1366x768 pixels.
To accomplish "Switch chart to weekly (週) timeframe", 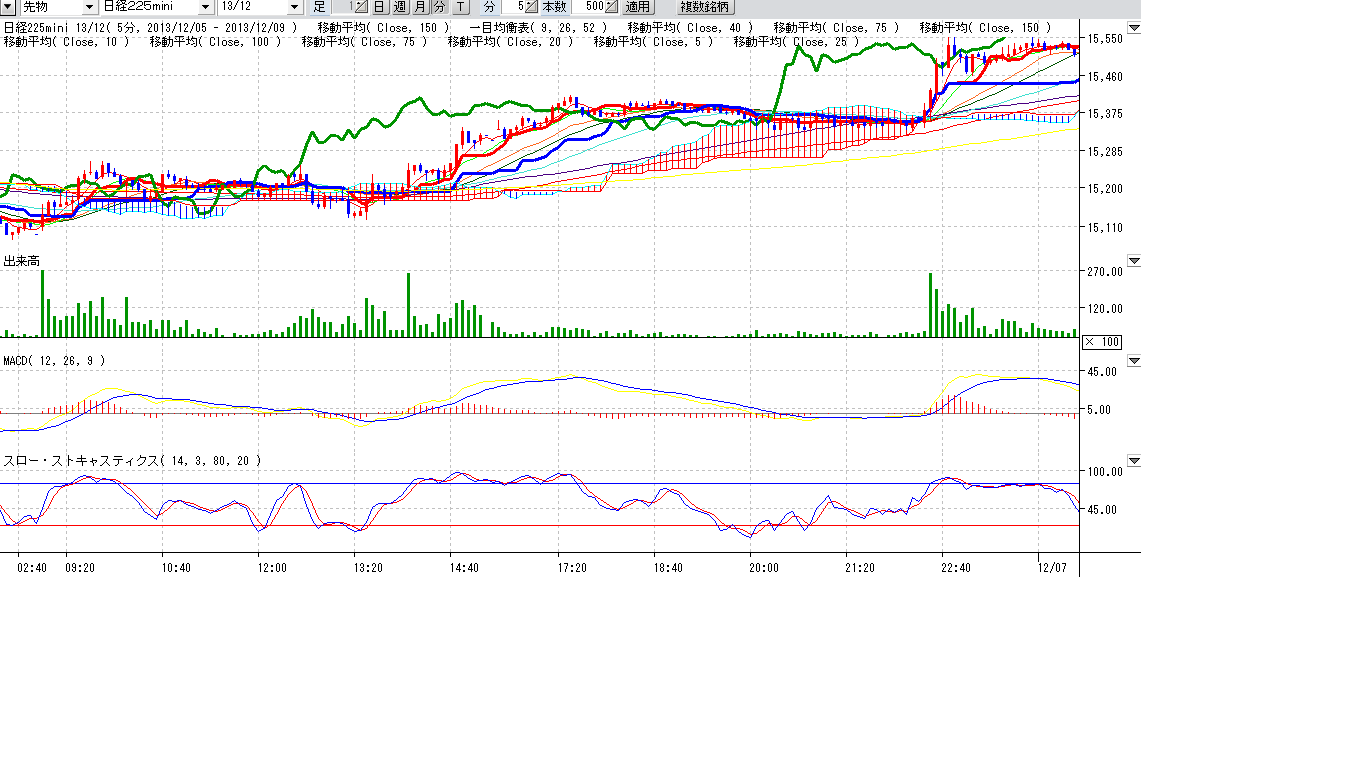I will [400, 7].
